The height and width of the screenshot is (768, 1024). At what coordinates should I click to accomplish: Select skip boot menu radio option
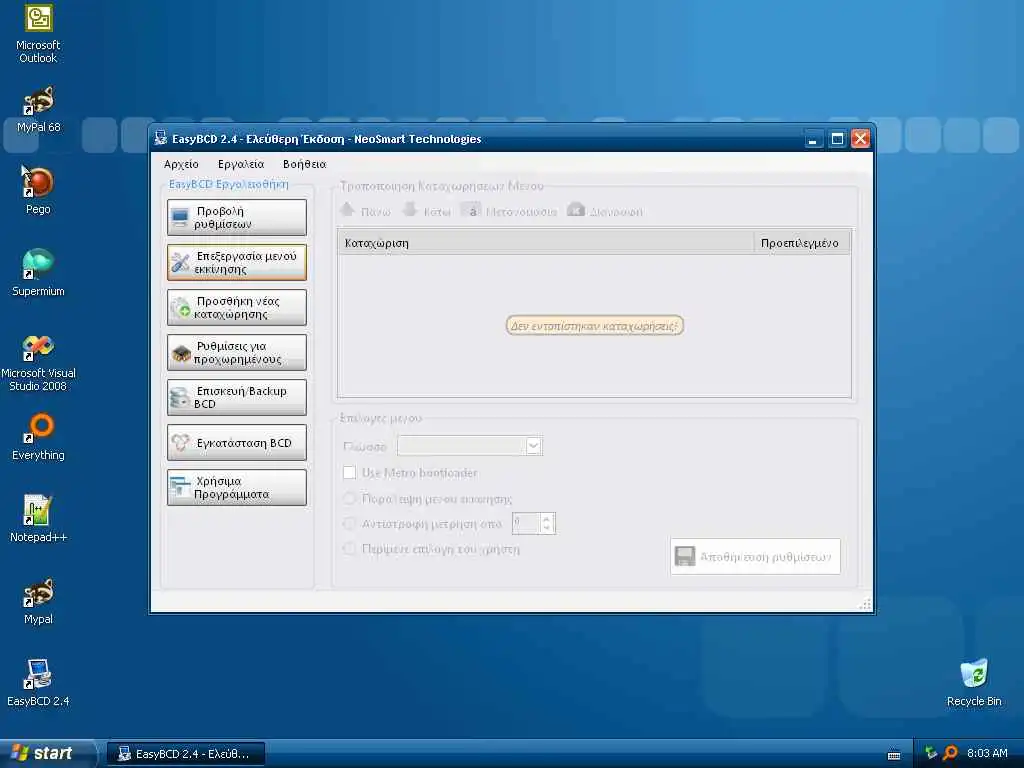pos(349,498)
